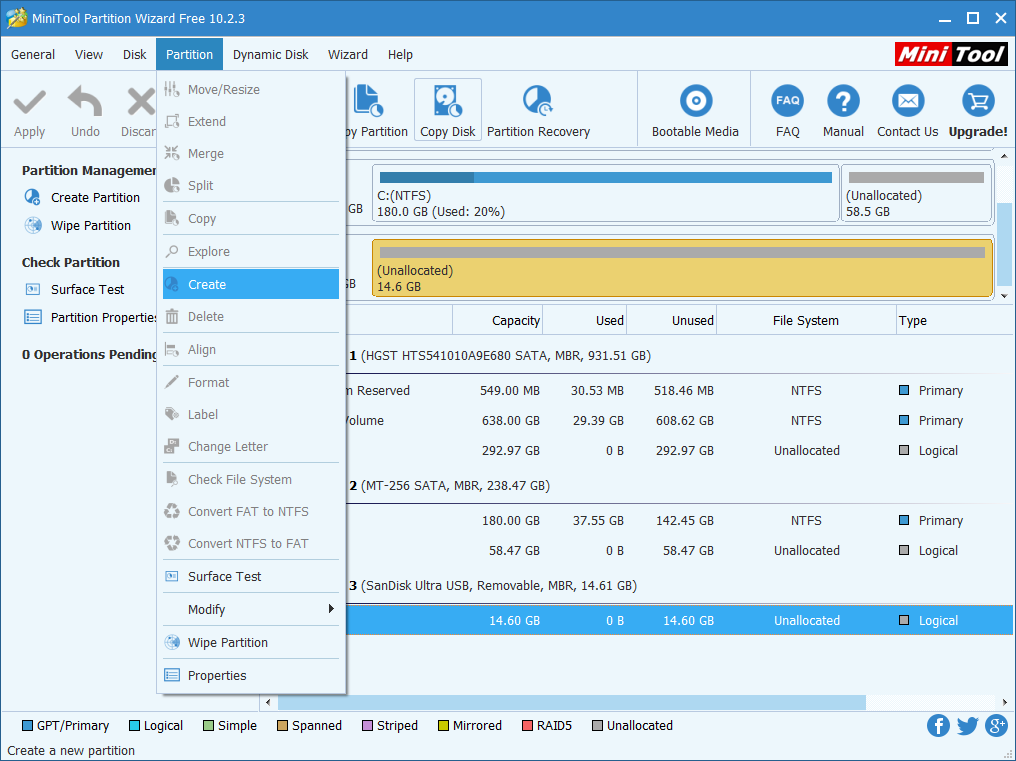
Task: Open the Dynamic Disk menu
Action: coord(270,55)
